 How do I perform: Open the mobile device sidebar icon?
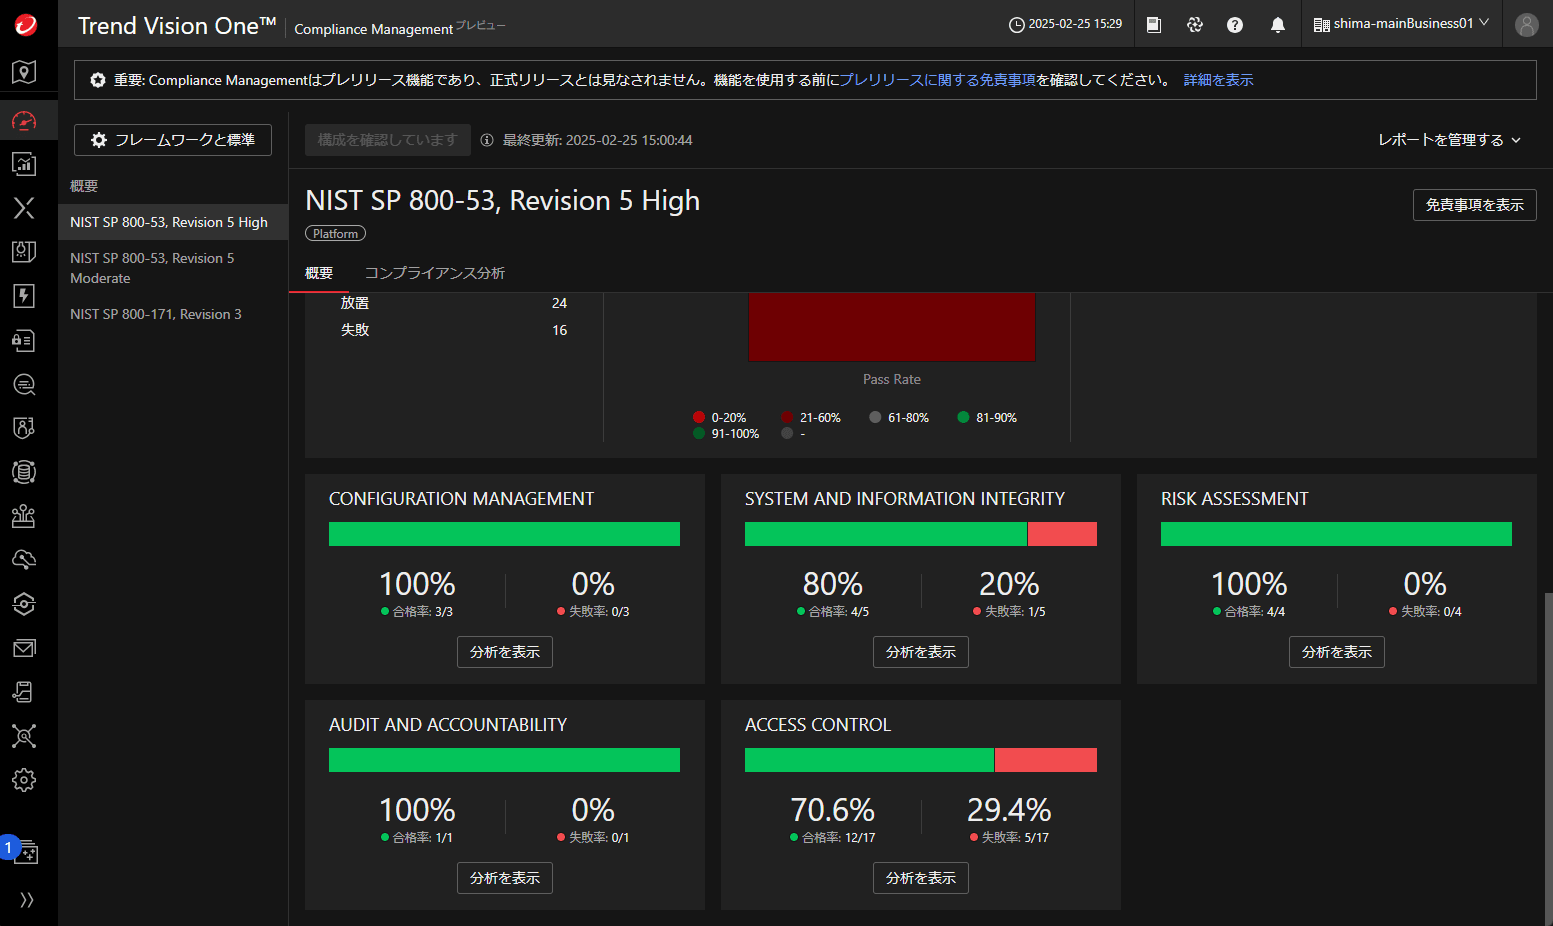pos(24,692)
